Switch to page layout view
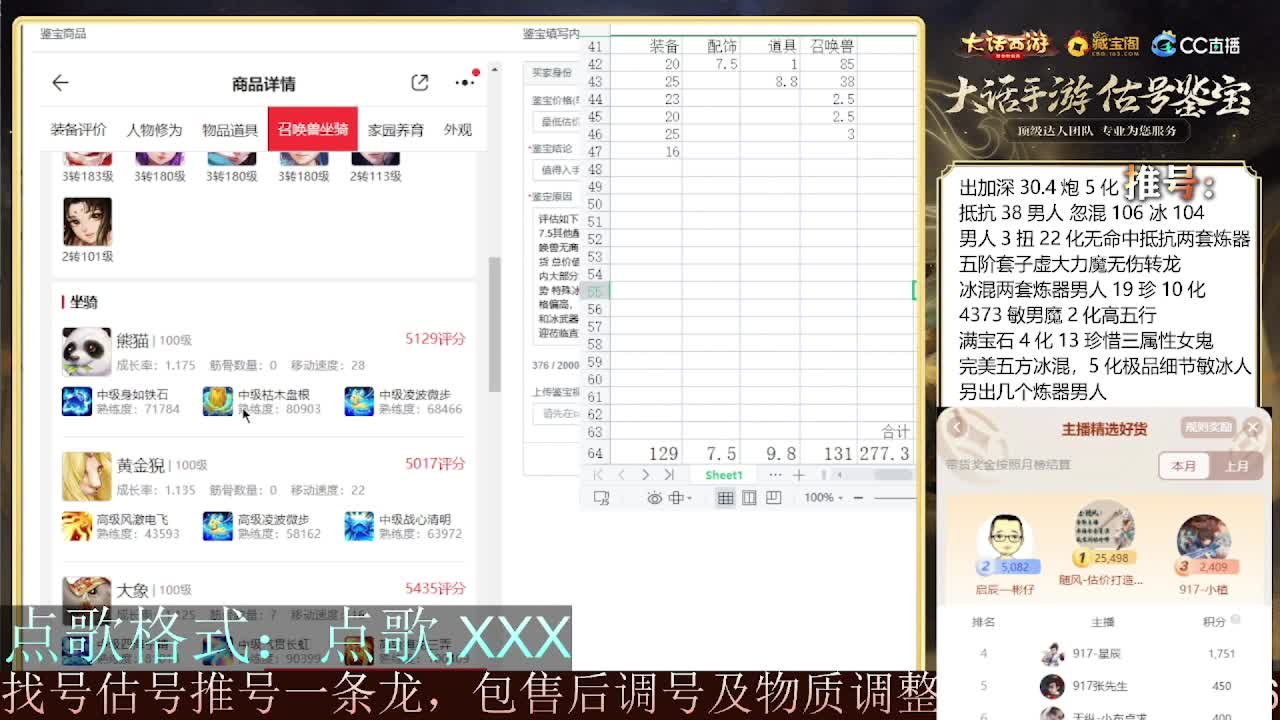This screenshot has height=720, width=1280. [749, 498]
